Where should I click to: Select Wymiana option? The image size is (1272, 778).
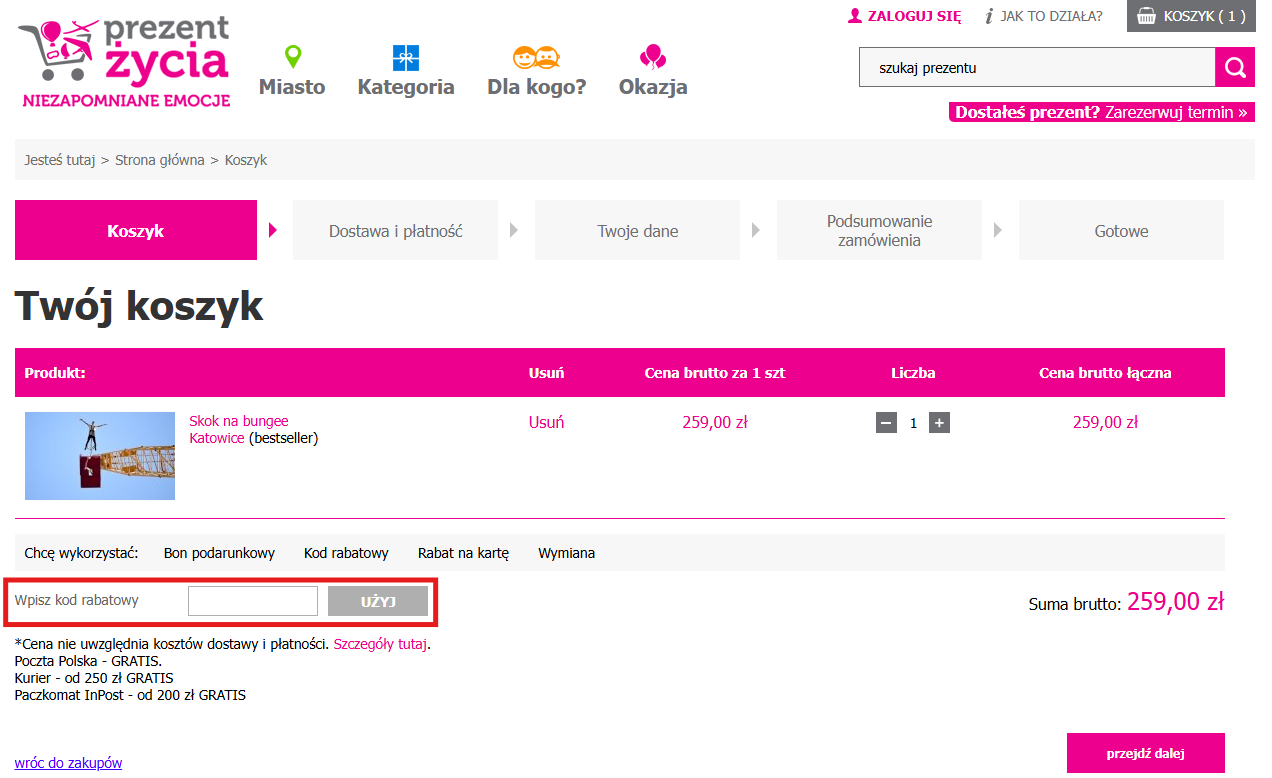[566, 553]
